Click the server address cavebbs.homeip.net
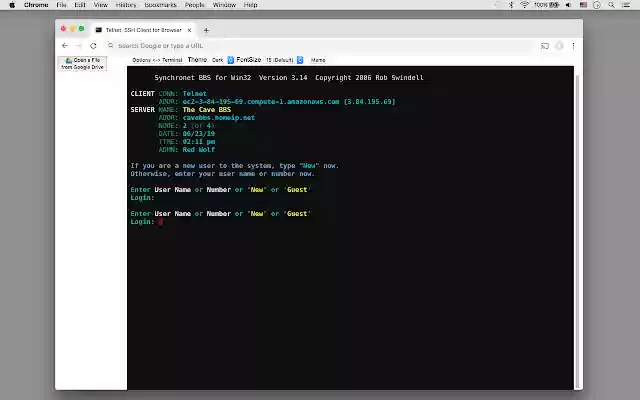Image resolution: width=640 pixels, height=400 pixels. (x=219, y=118)
